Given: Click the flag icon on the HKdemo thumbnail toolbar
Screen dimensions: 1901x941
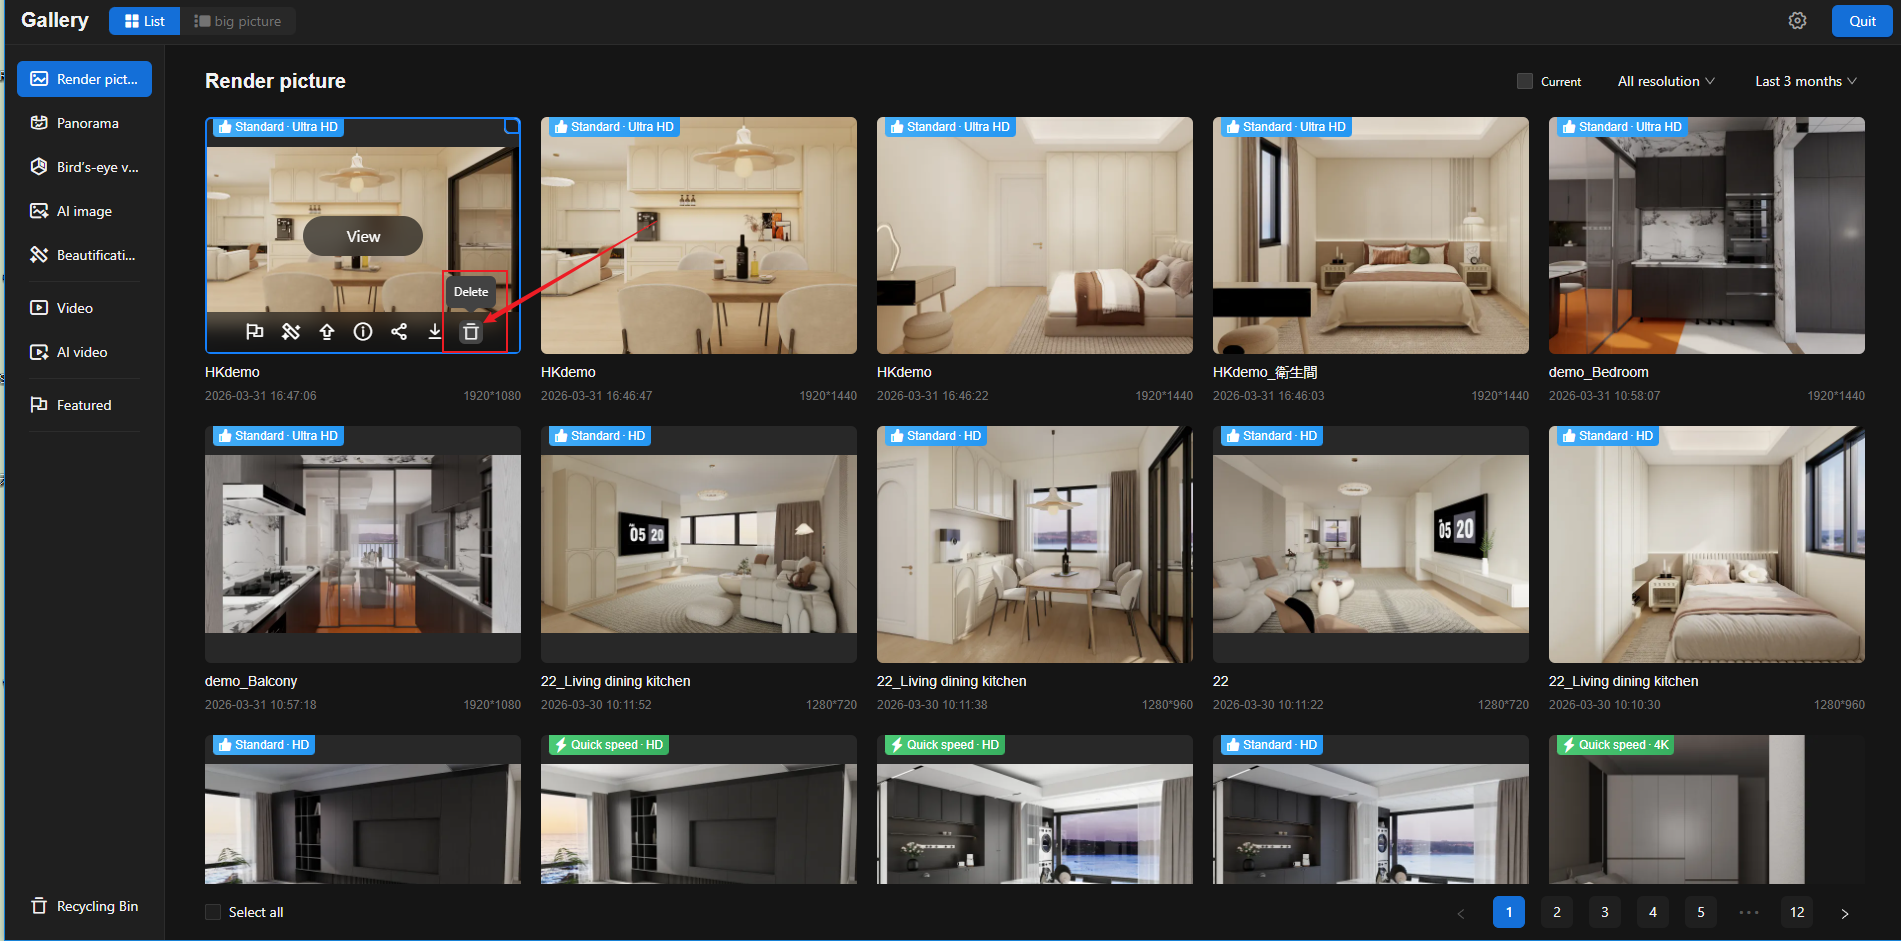Looking at the screenshot, I should [x=255, y=332].
